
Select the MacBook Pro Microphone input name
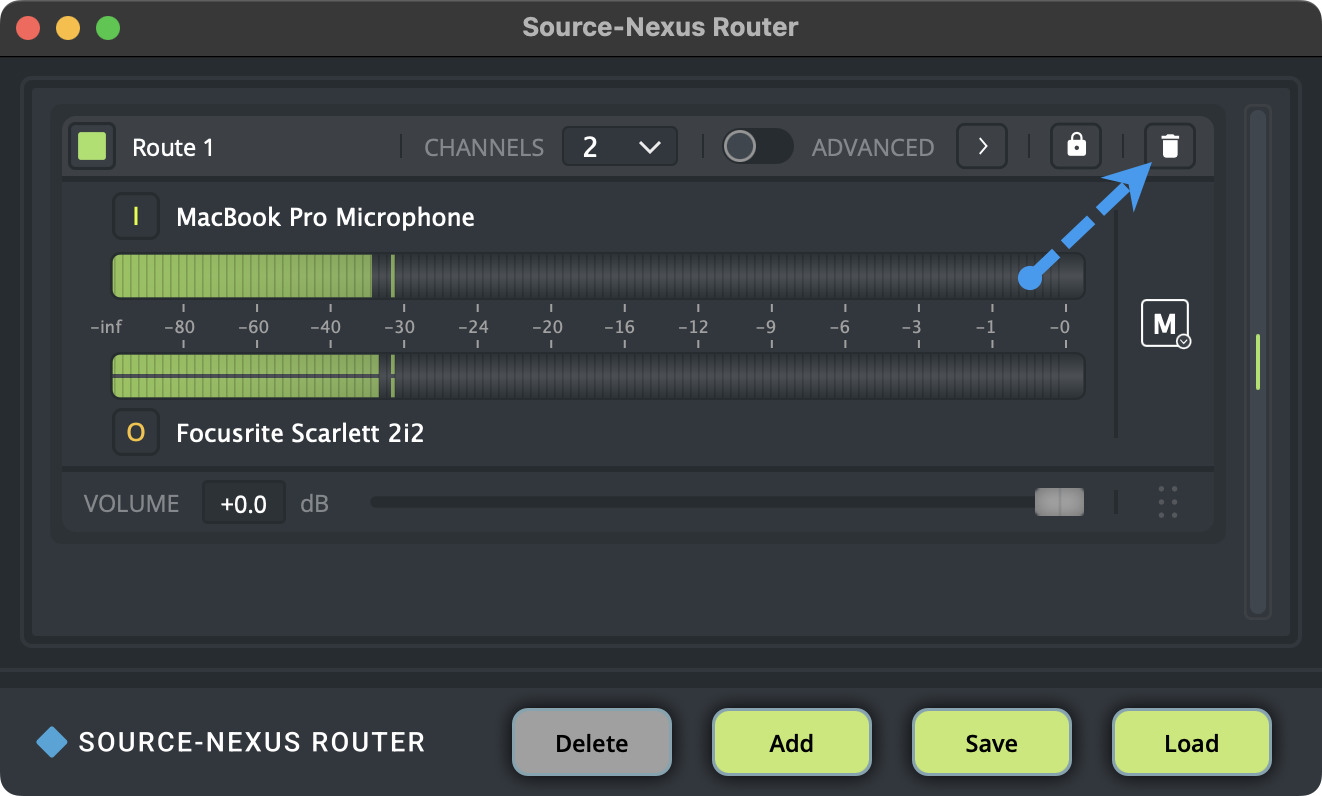325,217
